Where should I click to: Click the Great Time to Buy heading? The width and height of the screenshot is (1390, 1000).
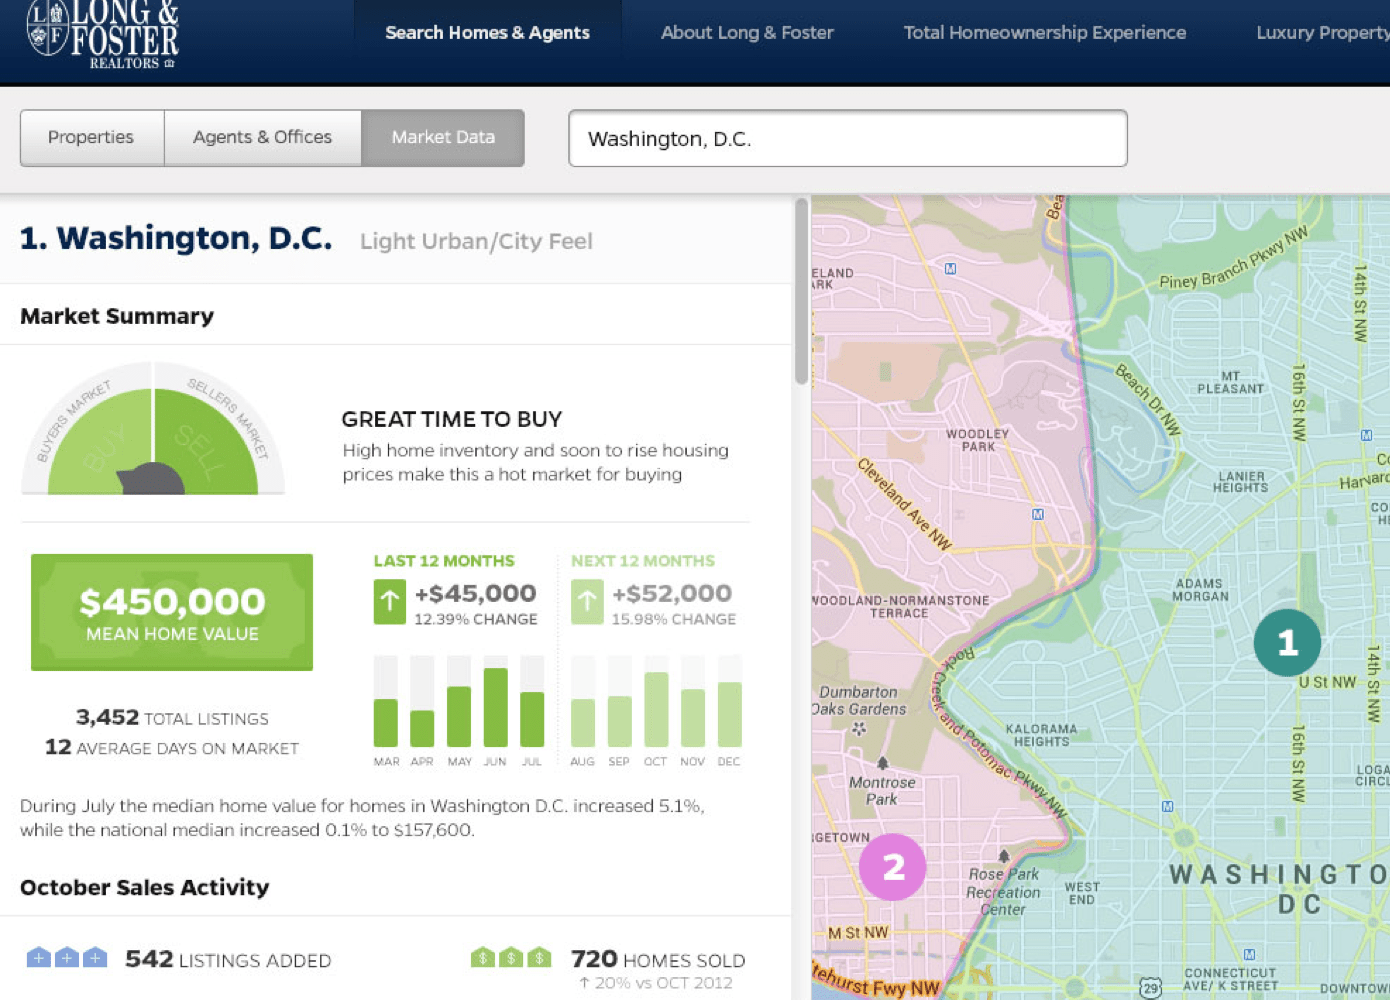(x=452, y=419)
